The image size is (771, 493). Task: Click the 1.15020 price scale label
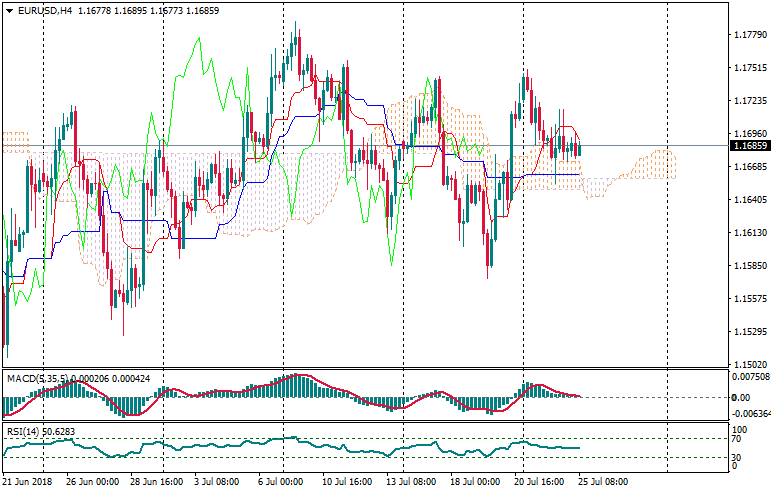748,364
